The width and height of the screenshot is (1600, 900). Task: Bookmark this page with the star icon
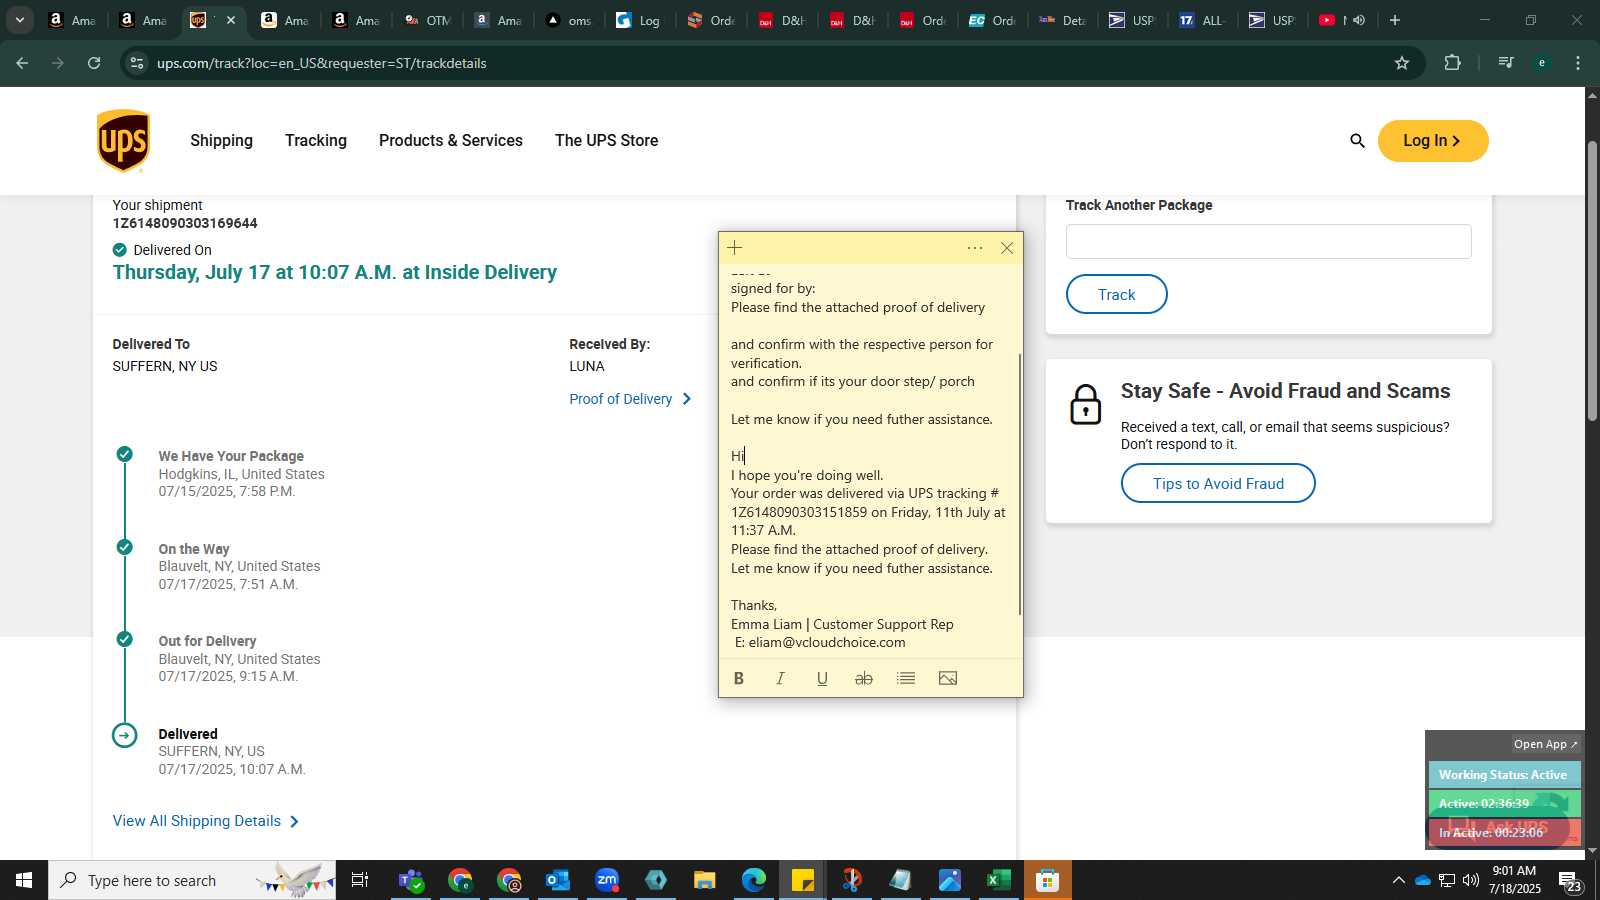(1402, 63)
